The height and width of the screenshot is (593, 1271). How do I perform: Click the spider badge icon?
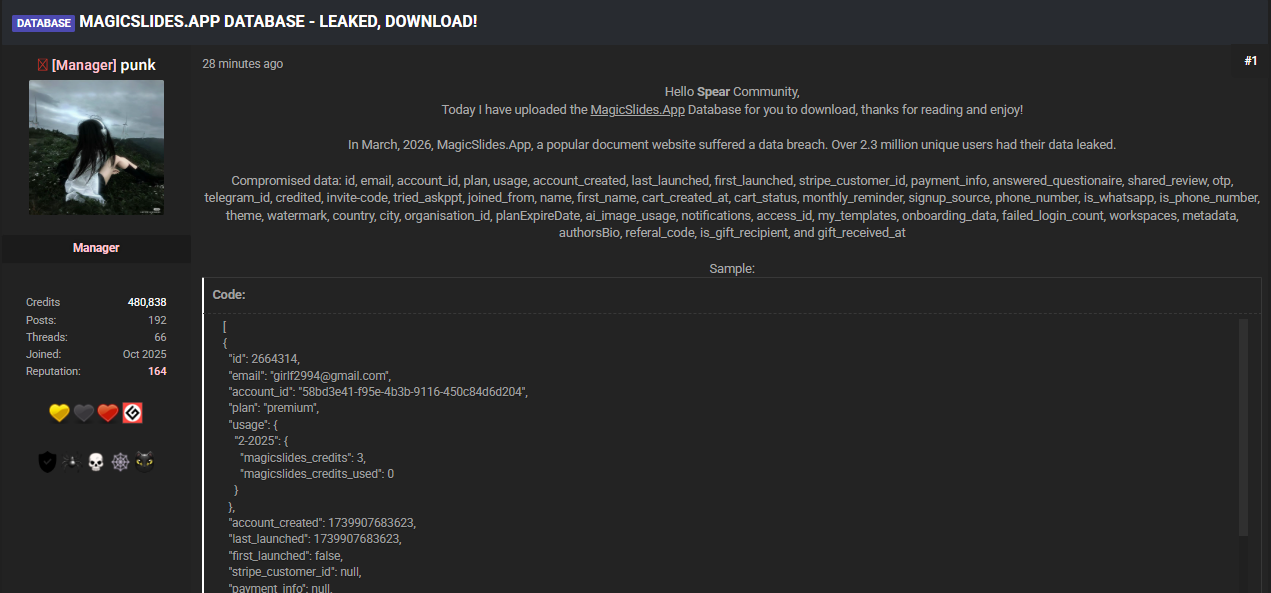pyautogui.click(x=71, y=462)
